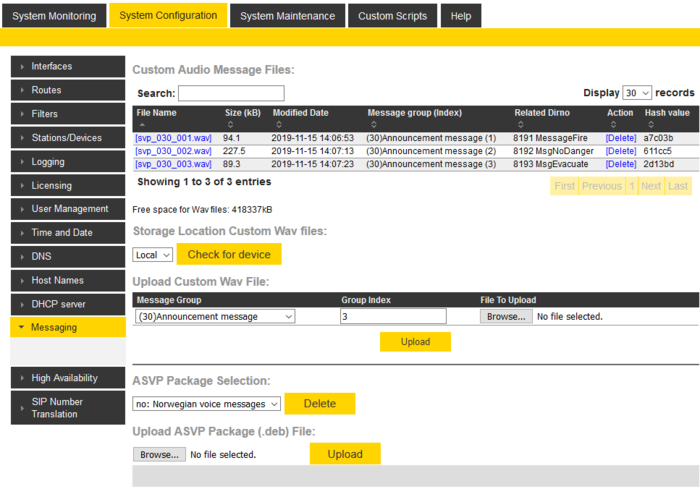The width and height of the screenshot is (700, 489).
Task: Open the Display records count dropdown
Action: [x=637, y=92]
